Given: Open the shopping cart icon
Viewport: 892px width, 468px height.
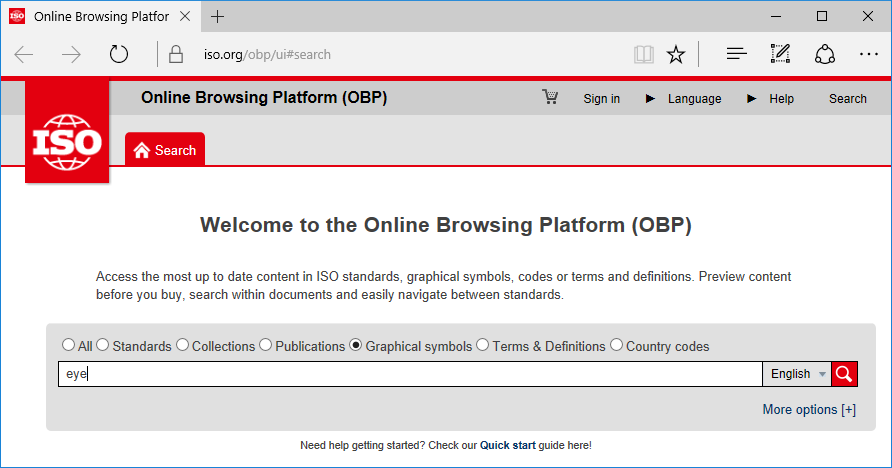Looking at the screenshot, I should [550, 97].
